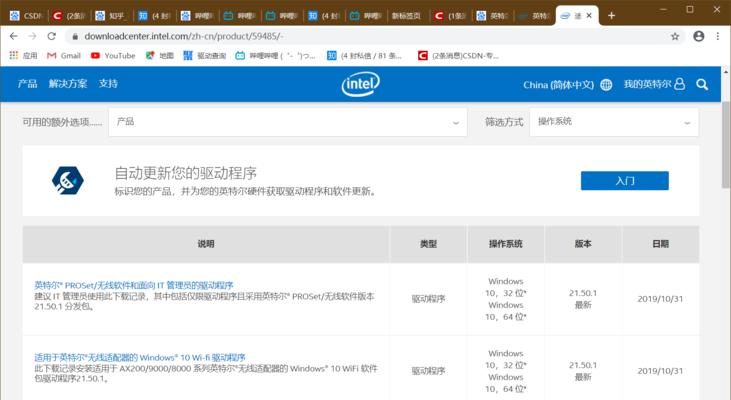731x400 pixels.
Task: Click the 操作系统 column header
Action: (x=505, y=244)
